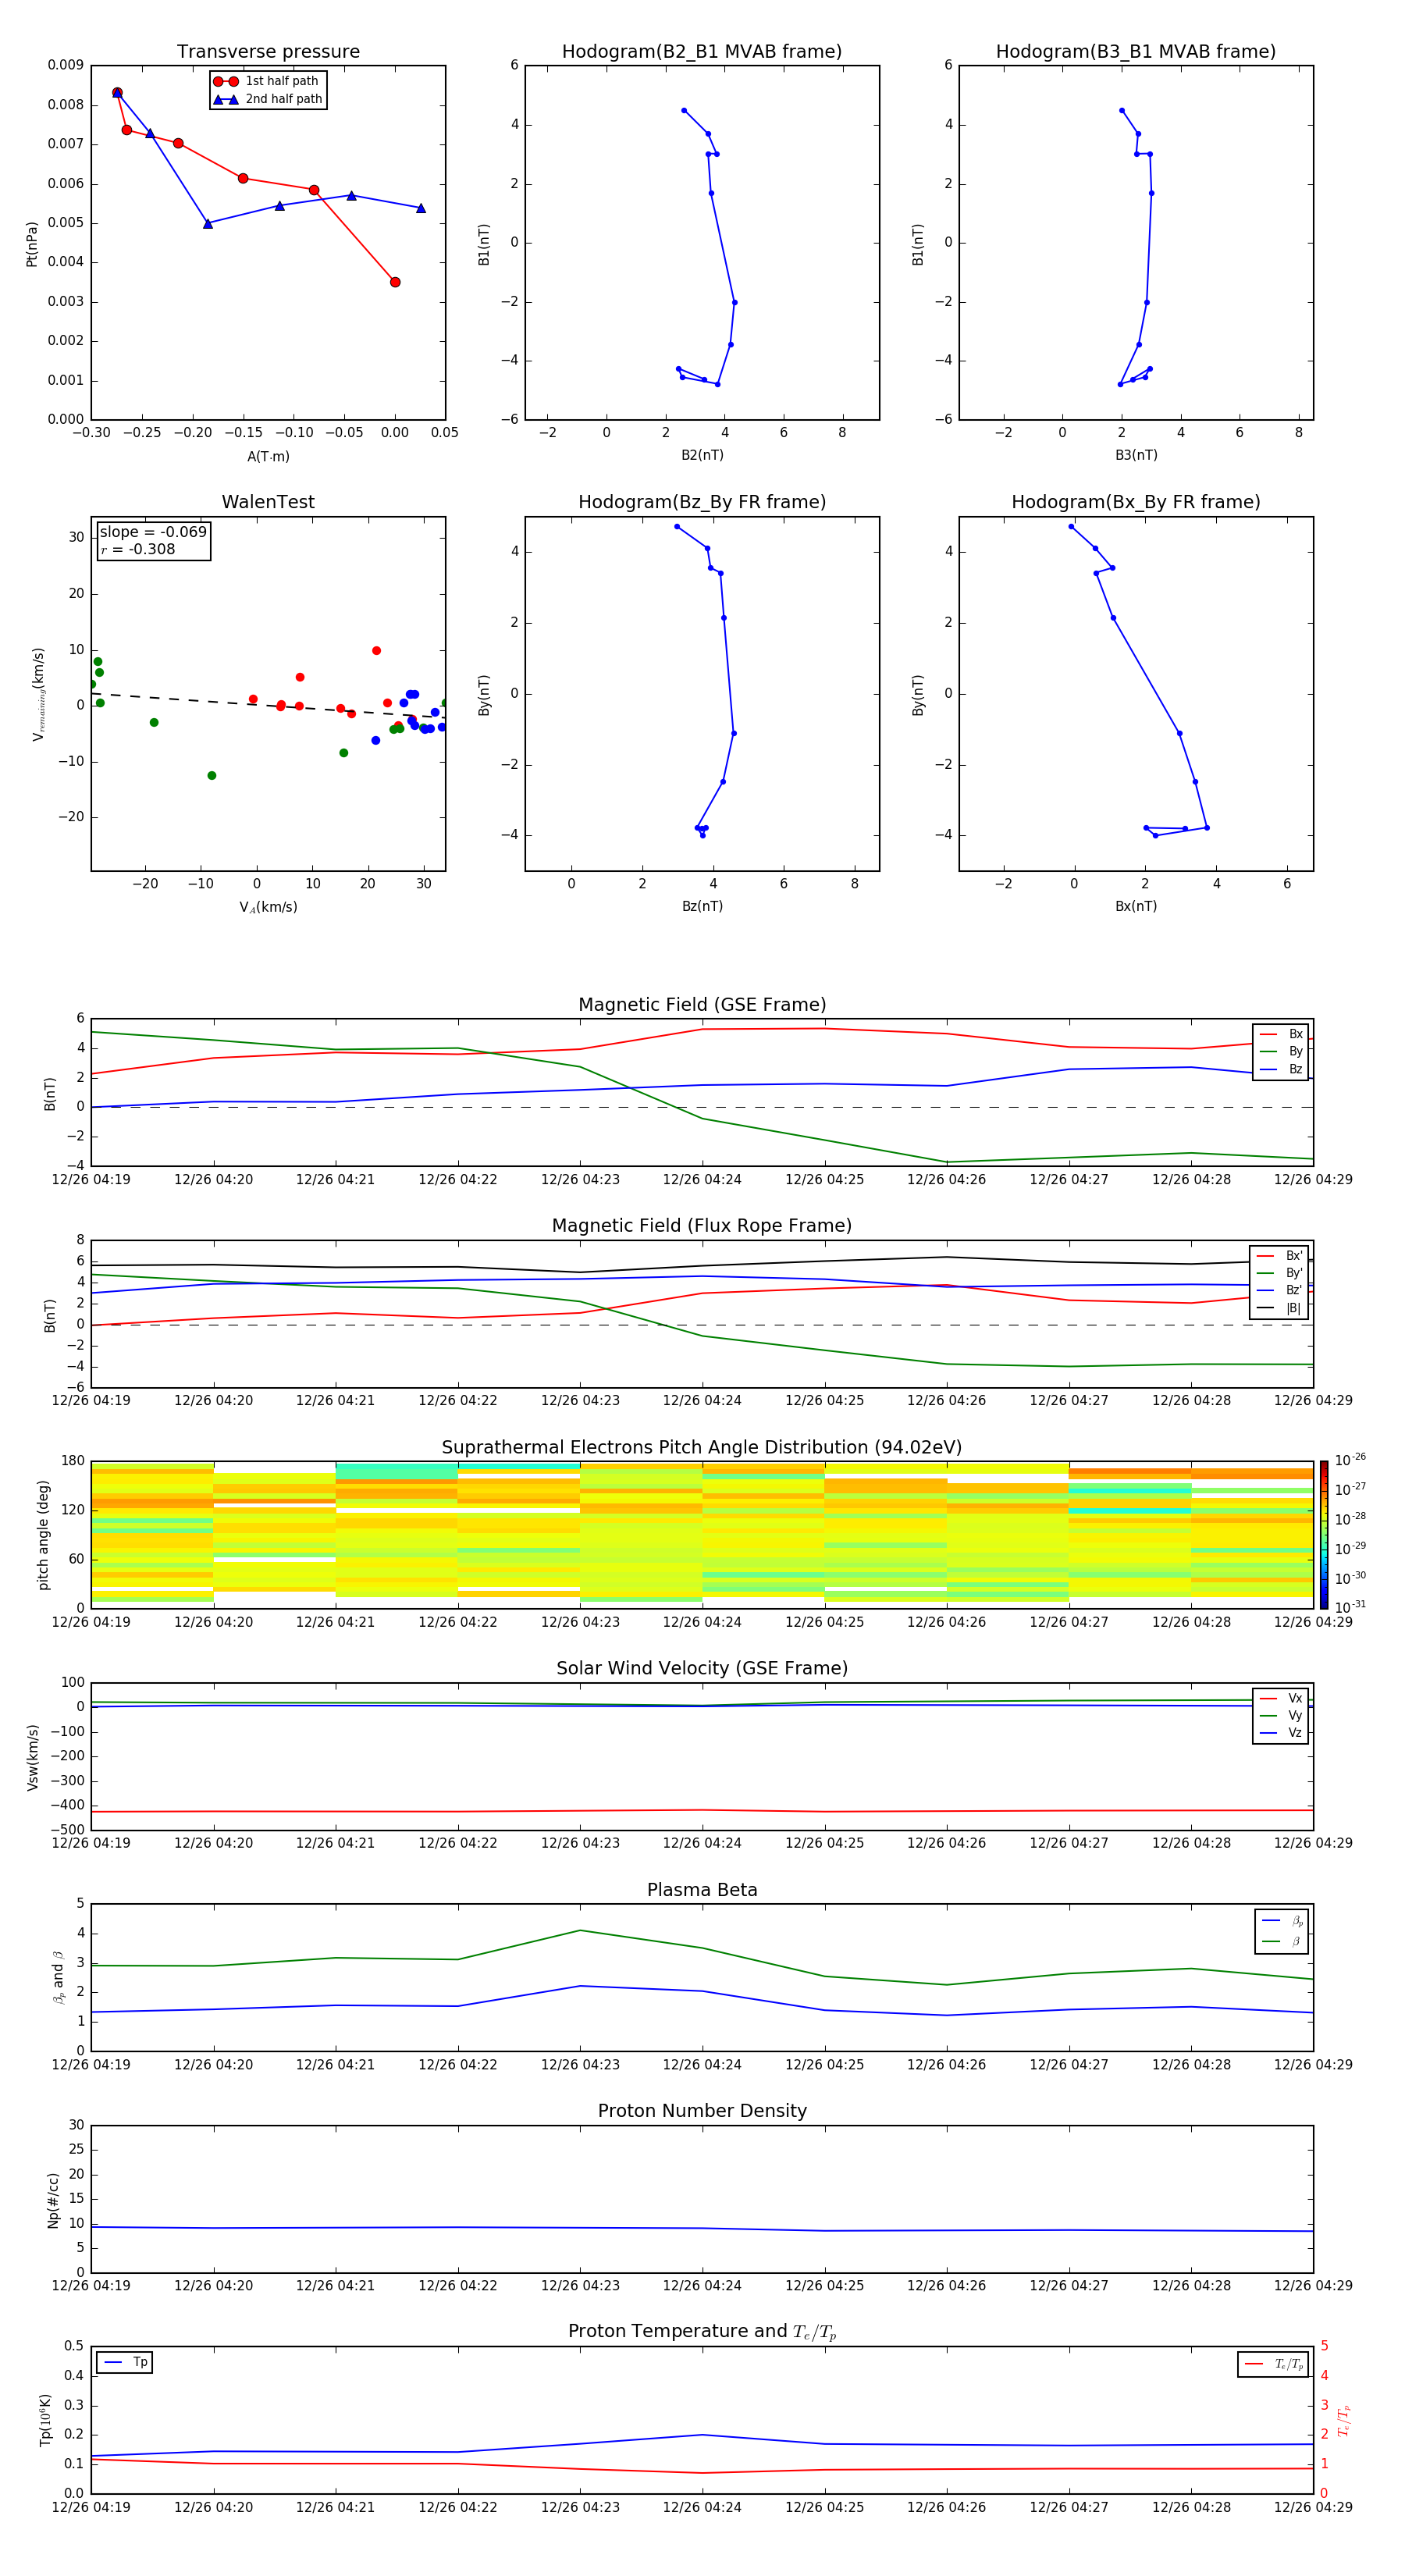The height and width of the screenshot is (2576, 1405).
Task: Click the 'B3(nT)' x-axis label
Action: (x=1136, y=455)
